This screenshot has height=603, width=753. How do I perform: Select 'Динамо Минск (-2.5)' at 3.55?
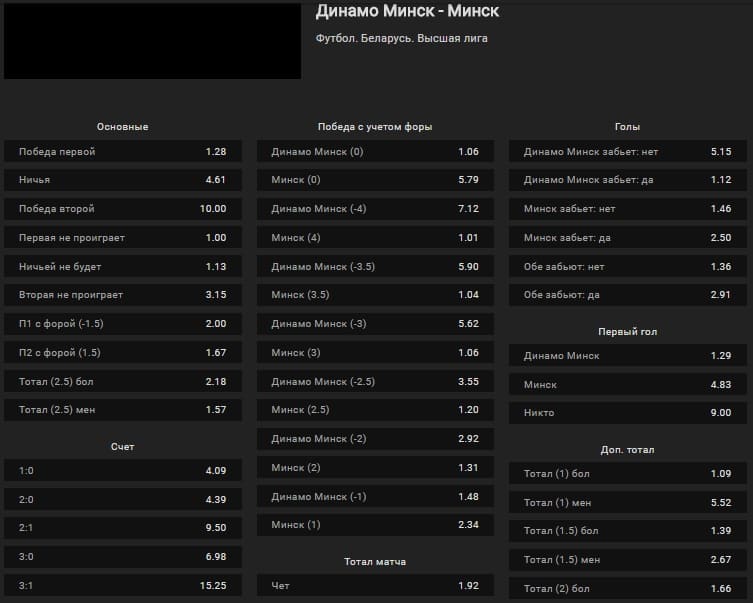click(x=375, y=381)
